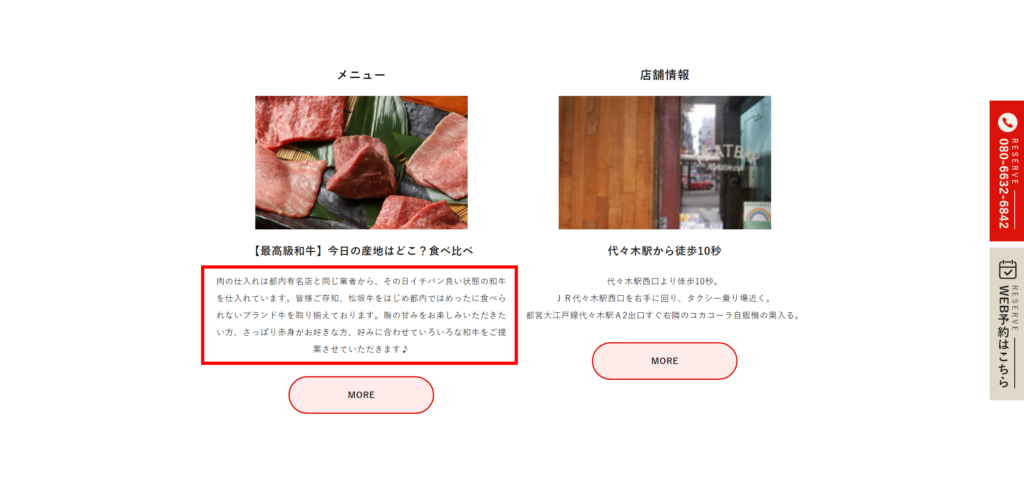This screenshot has height=502, width=1024.
Task: Click RESERVE label on red phone banner
Action: pyautogui.click(x=1015, y=162)
